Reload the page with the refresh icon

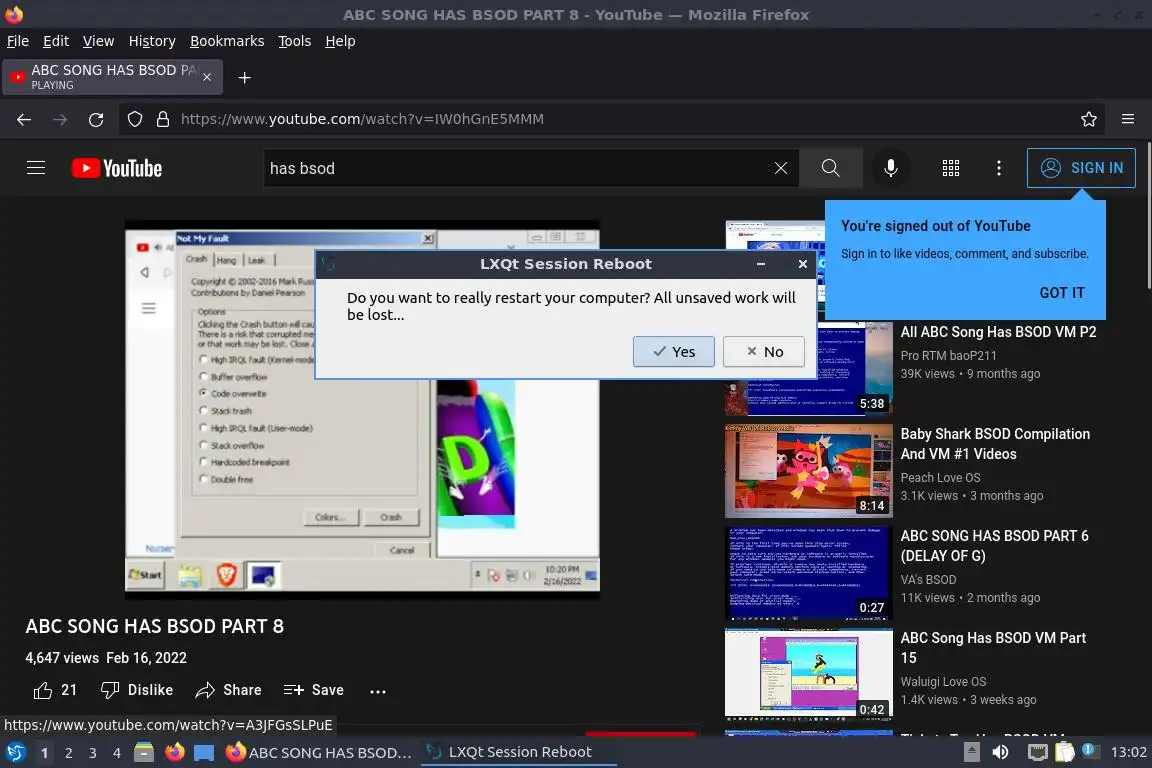pyautogui.click(x=96, y=119)
